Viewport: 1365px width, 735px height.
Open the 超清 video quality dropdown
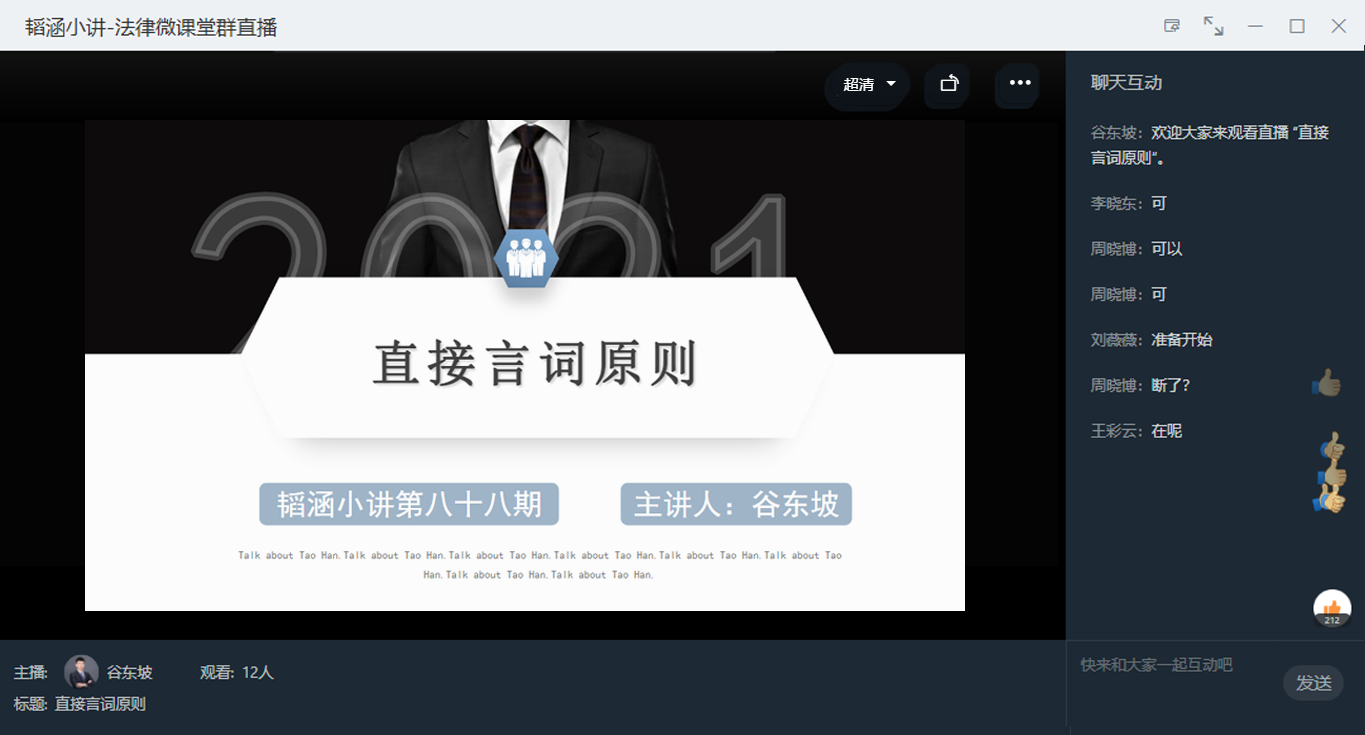click(868, 84)
